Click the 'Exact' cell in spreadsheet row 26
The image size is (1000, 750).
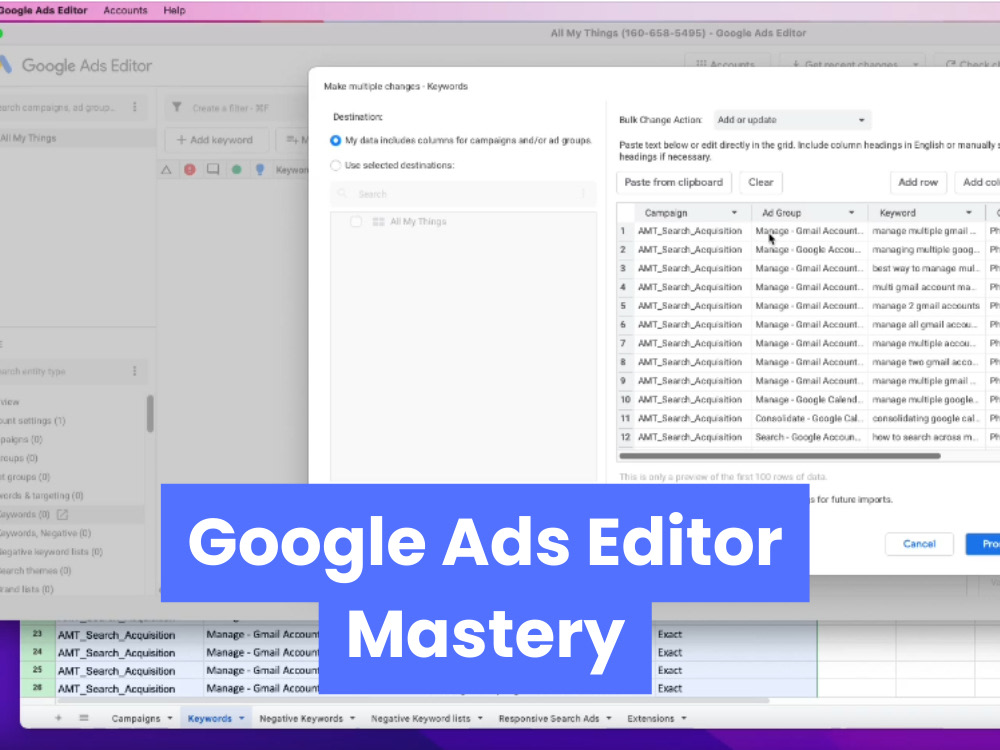point(736,688)
